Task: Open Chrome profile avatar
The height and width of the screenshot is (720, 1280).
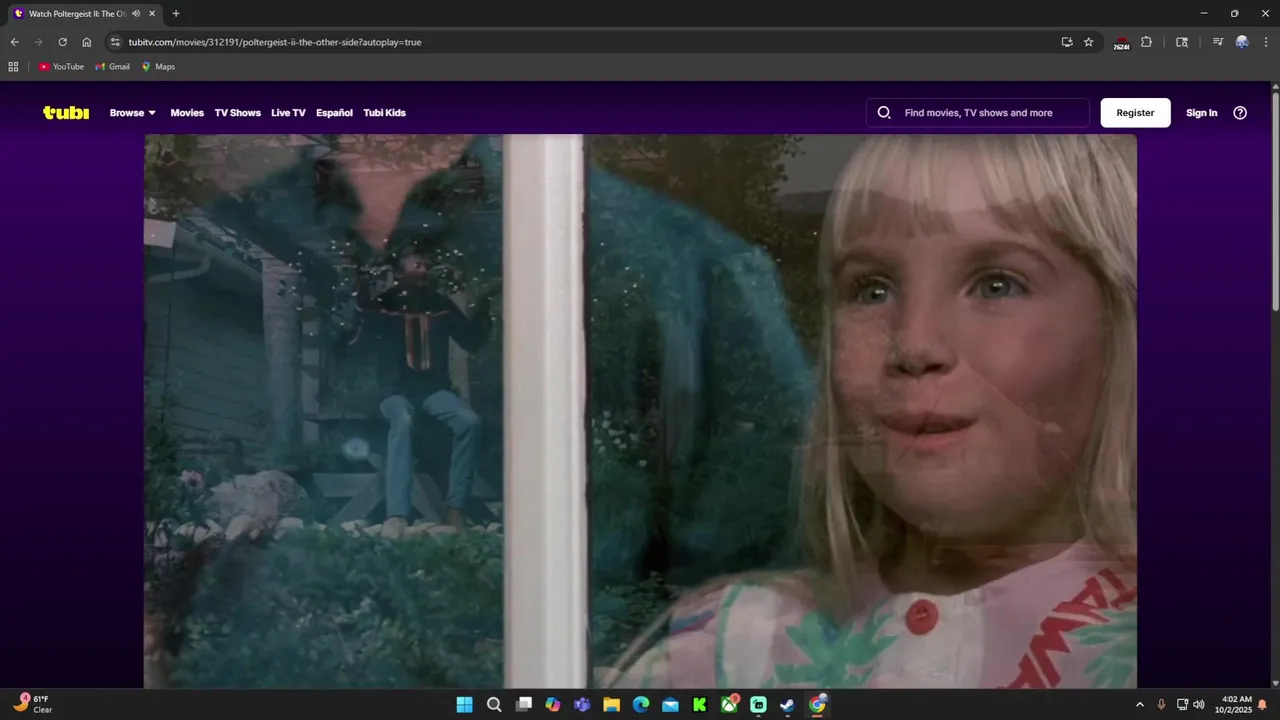Action: 1242,42
